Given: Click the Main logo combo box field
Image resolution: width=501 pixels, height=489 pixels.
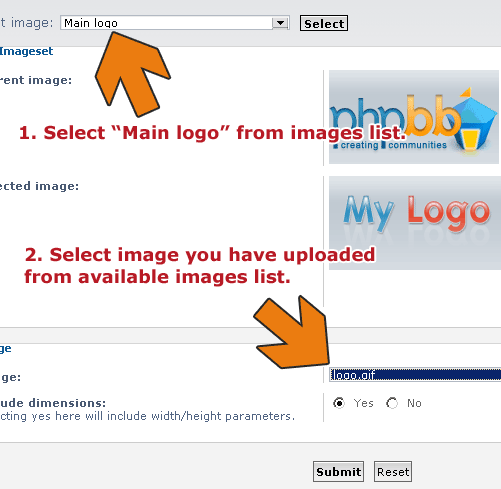Looking at the screenshot, I should tap(175, 23).
